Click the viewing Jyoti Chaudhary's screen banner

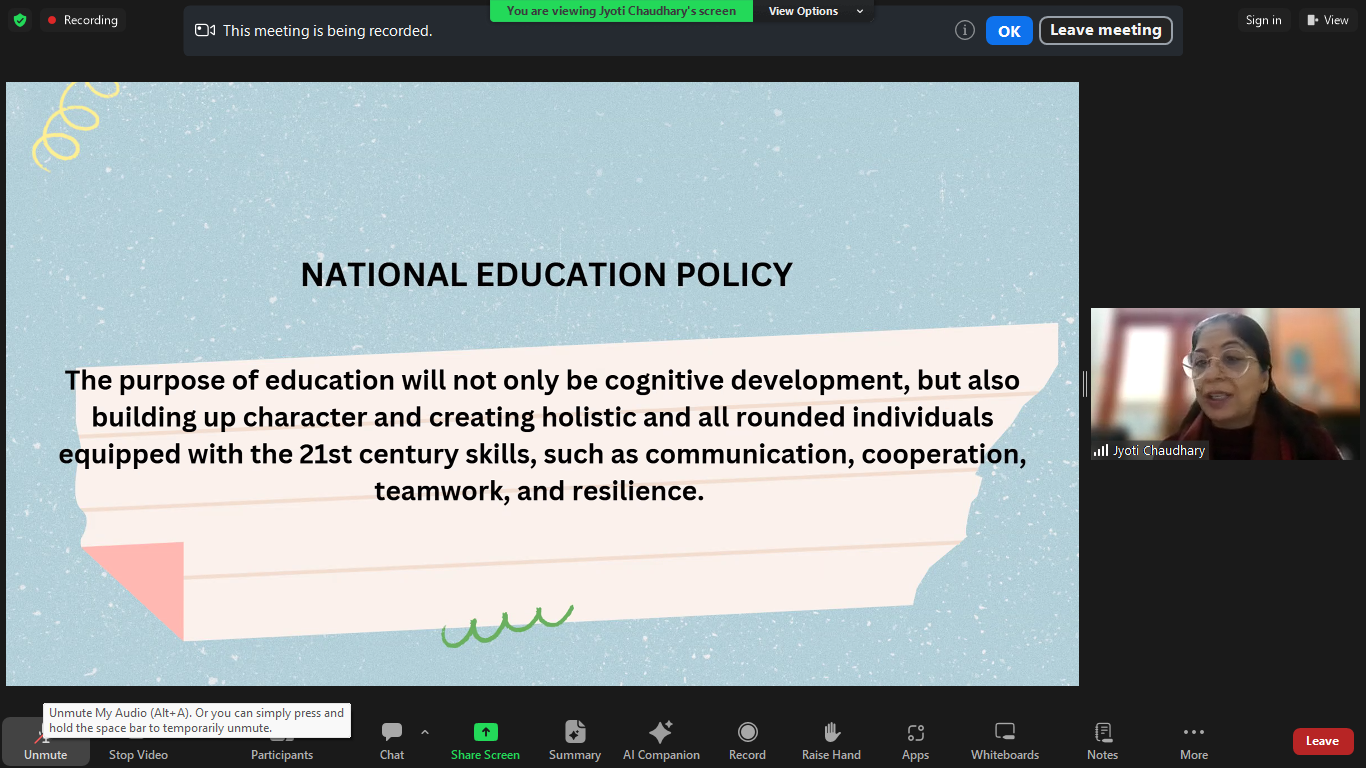coord(621,11)
